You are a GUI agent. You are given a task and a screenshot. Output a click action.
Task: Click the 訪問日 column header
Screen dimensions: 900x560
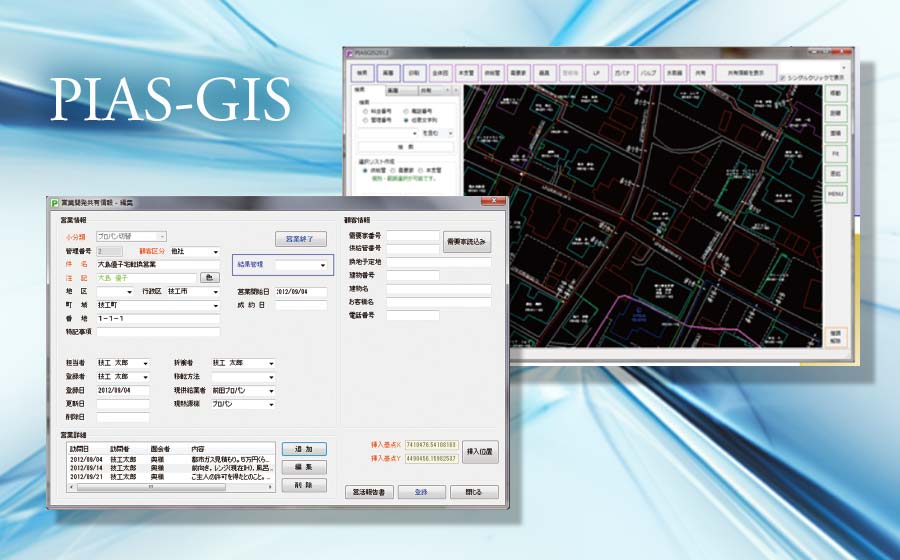[x=87, y=449]
